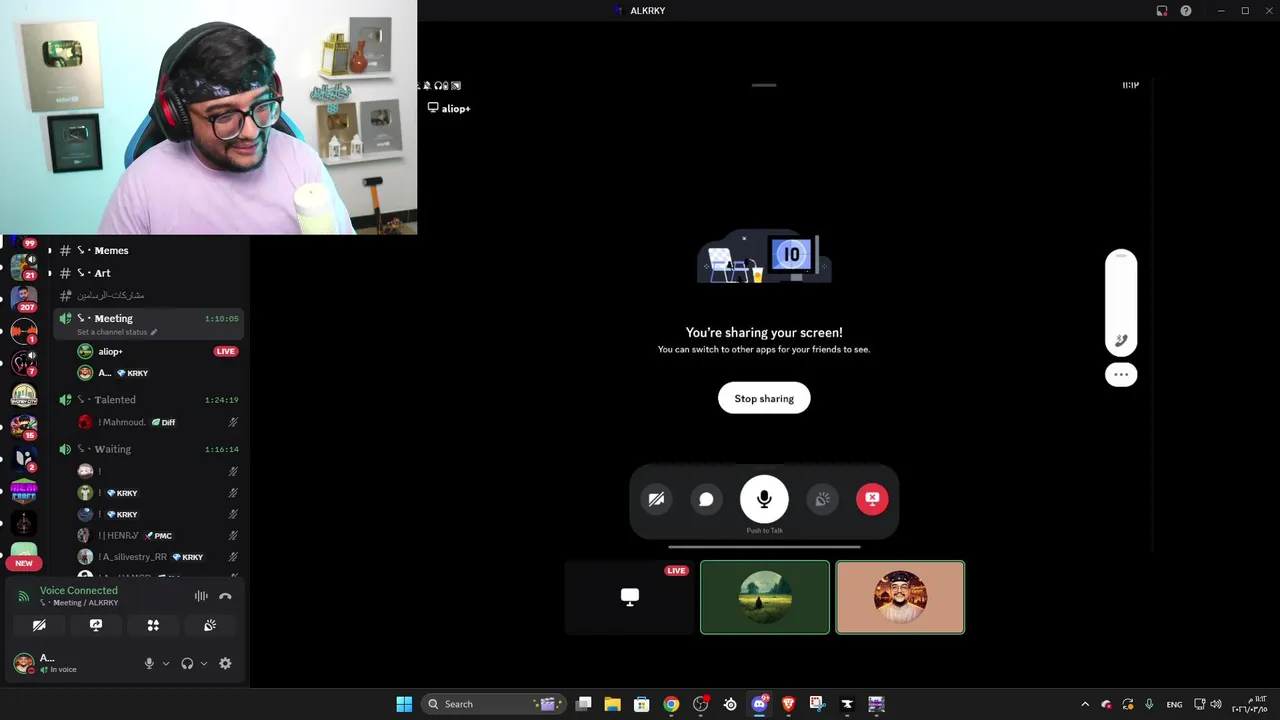Click aliop+ stream label at top
The width and height of the screenshot is (1280, 720).
tap(449, 108)
